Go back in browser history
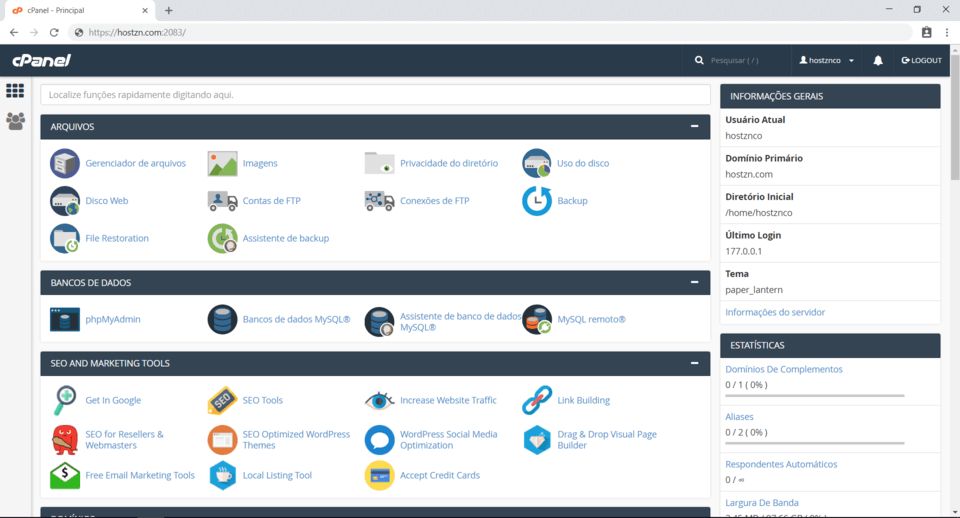 click(14, 32)
